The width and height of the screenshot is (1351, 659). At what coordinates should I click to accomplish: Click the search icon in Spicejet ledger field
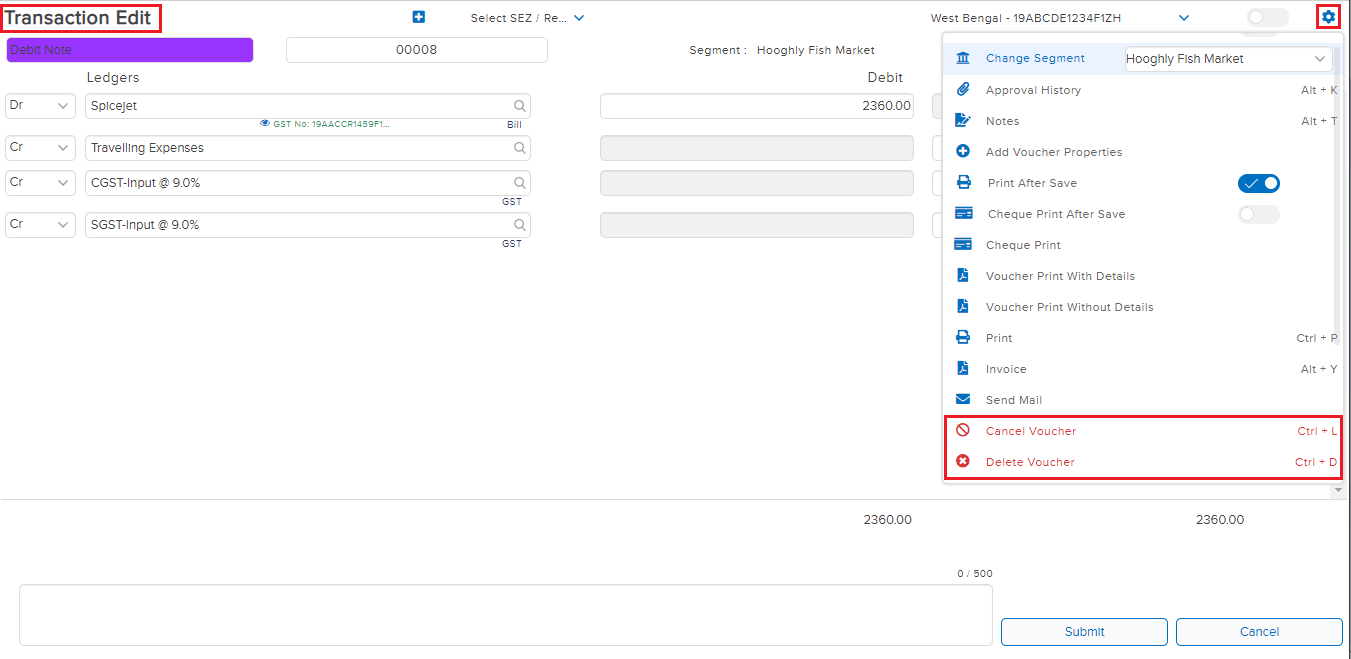click(x=520, y=106)
